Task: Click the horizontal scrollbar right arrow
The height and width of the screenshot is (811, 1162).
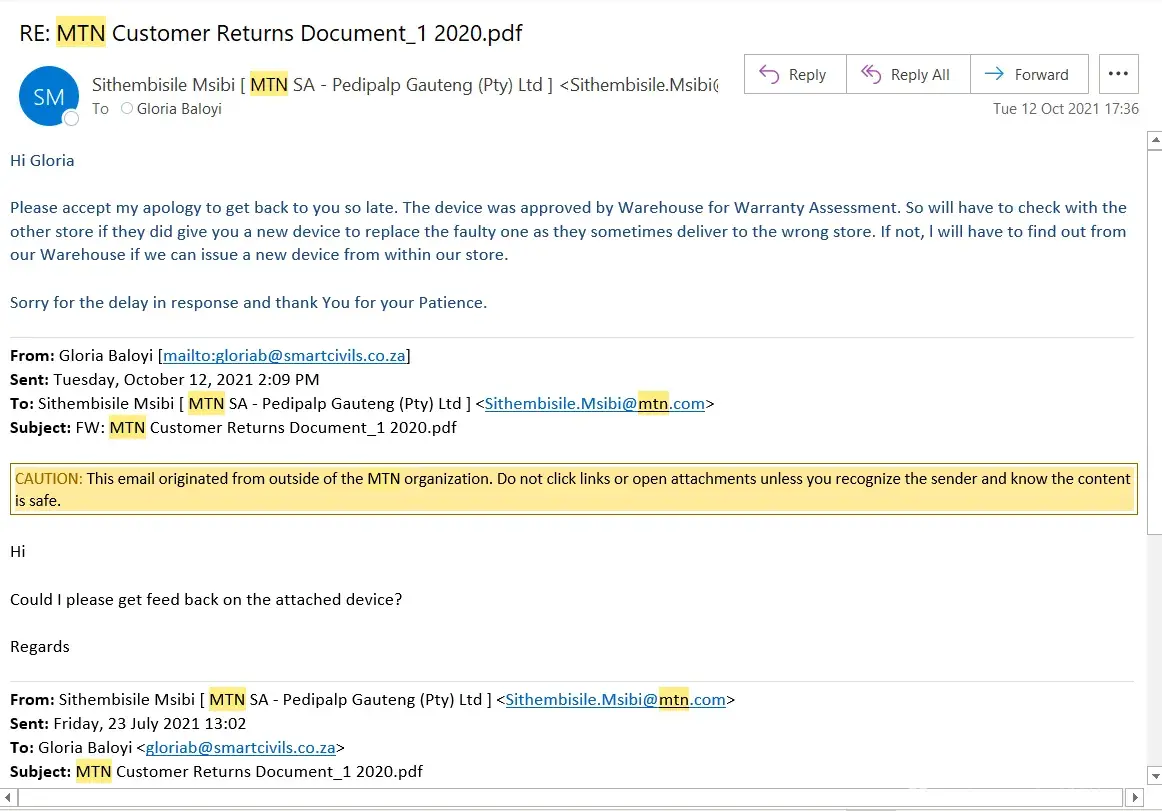Action: (x=1134, y=798)
